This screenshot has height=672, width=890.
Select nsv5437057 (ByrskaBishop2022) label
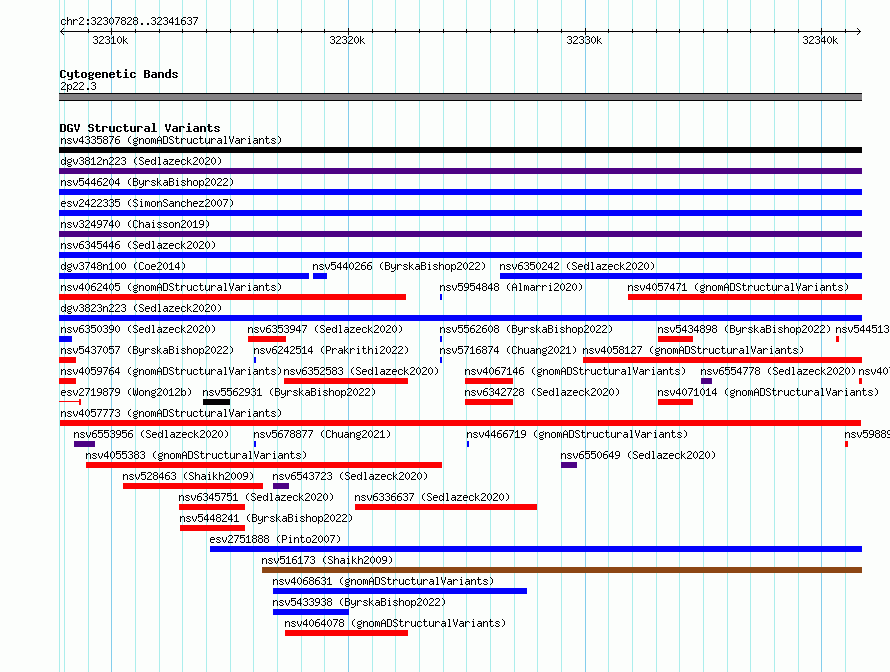pyautogui.click(x=147, y=350)
